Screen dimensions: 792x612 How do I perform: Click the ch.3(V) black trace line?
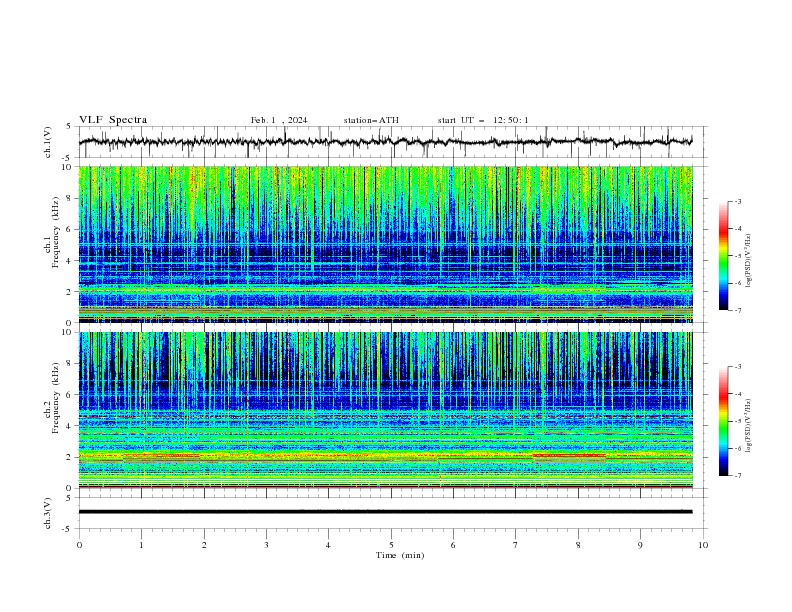(x=385, y=512)
